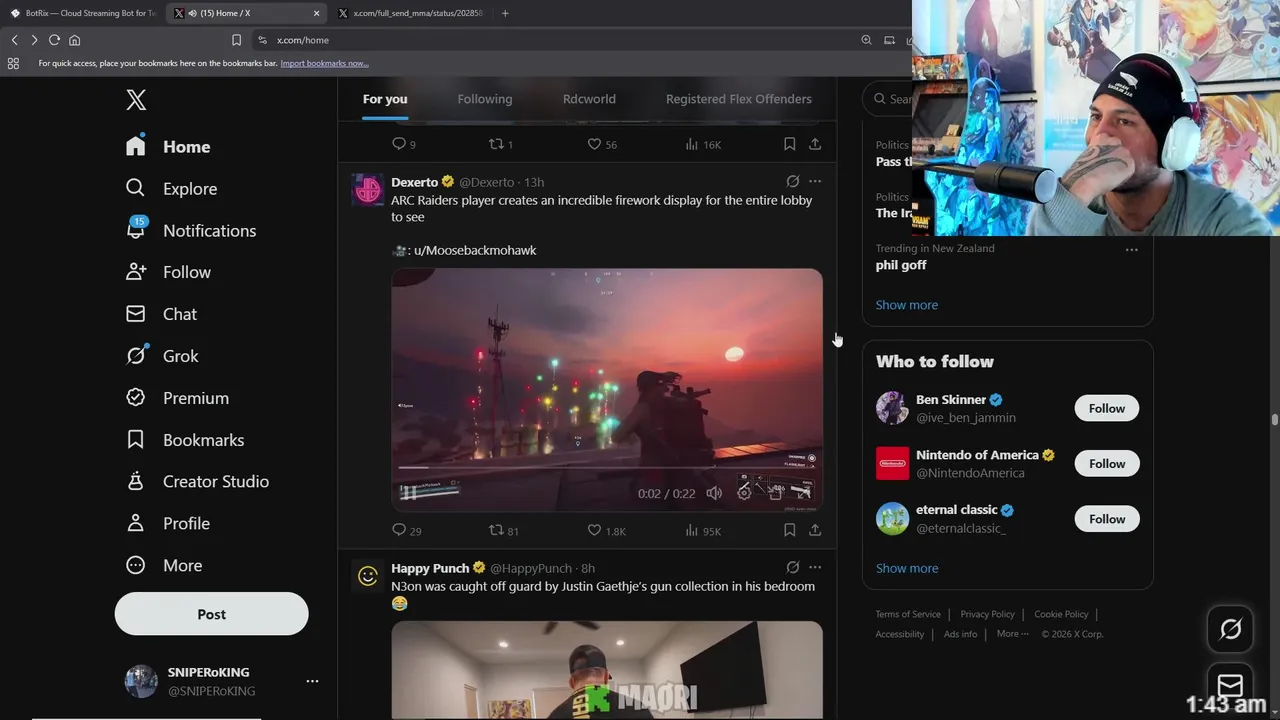Screen dimensions: 1280x720
Task: Follow Nintendo of America
Action: pos(1107,464)
